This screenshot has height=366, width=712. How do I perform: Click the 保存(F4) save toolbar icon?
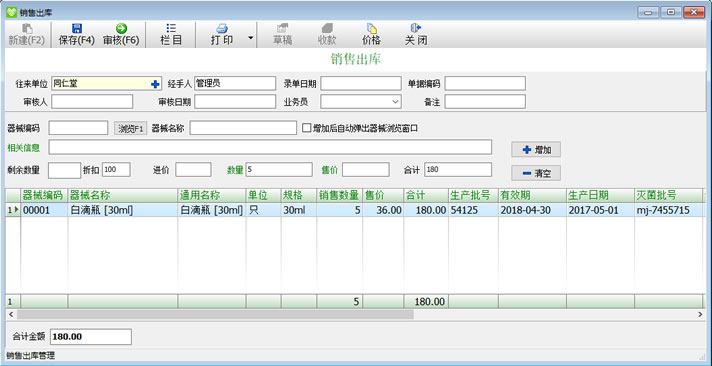pyautogui.click(x=77, y=28)
